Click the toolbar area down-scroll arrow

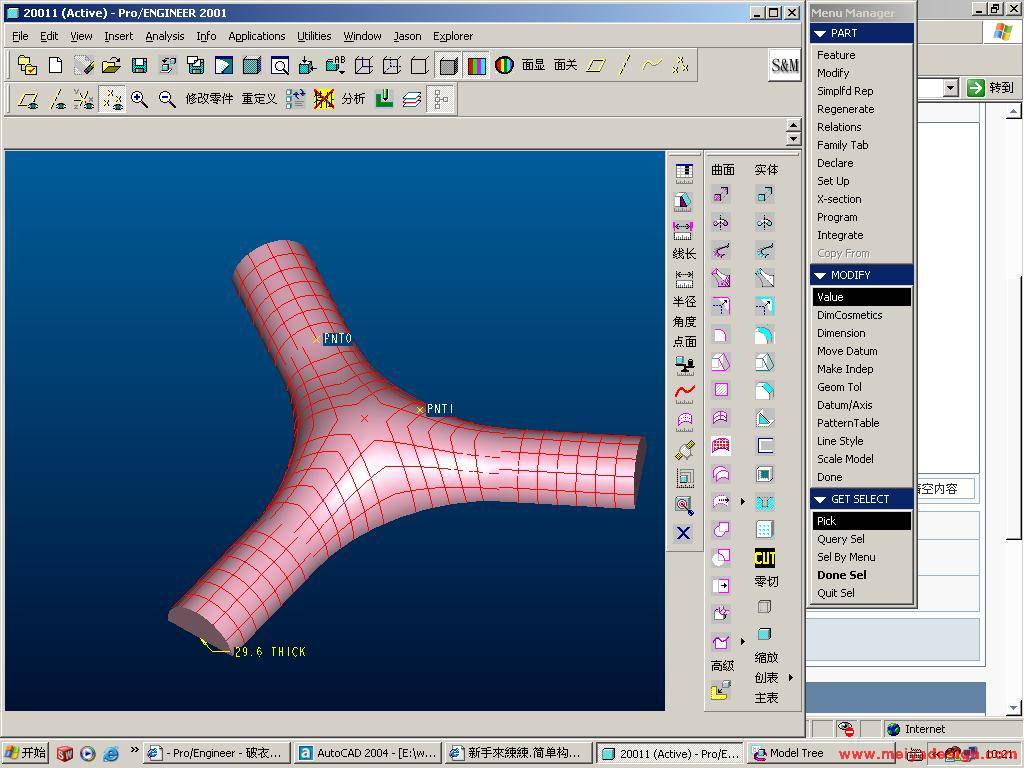[x=793, y=138]
